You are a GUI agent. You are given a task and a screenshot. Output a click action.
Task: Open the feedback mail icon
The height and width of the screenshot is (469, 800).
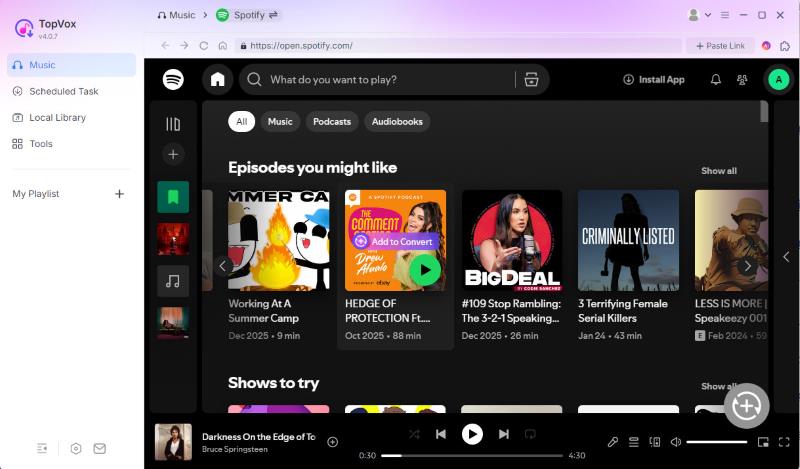point(100,449)
